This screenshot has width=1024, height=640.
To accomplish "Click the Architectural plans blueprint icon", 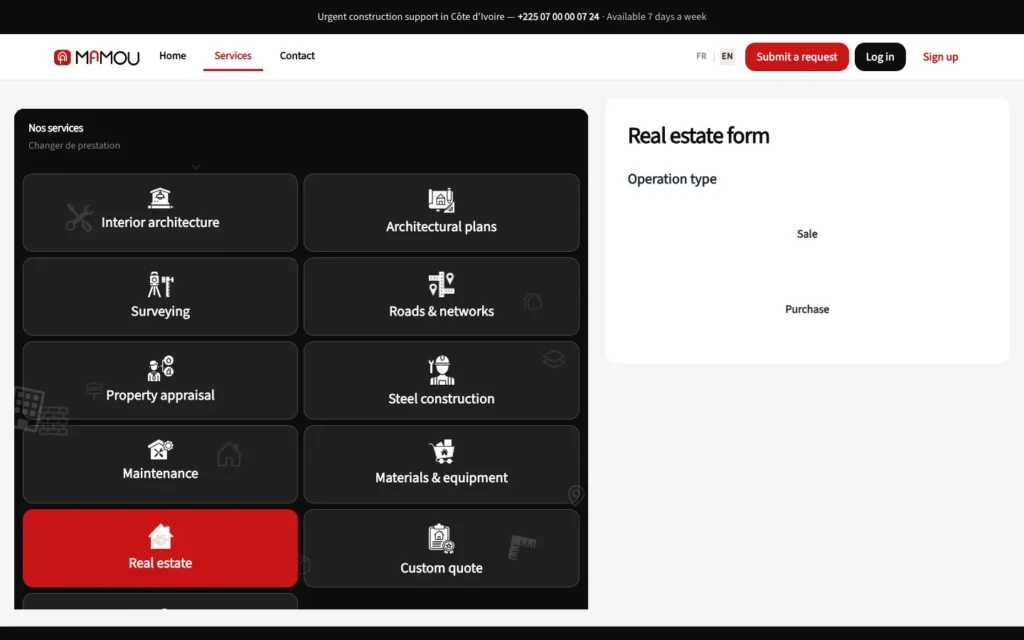I will point(441,200).
